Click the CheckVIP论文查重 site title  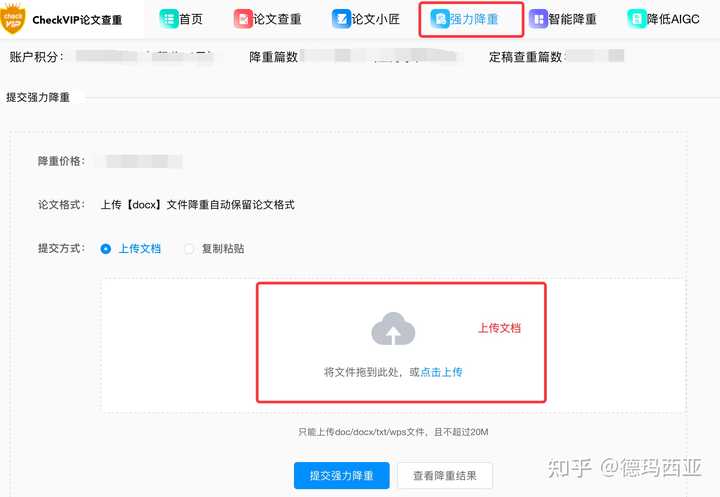tap(77, 20)
